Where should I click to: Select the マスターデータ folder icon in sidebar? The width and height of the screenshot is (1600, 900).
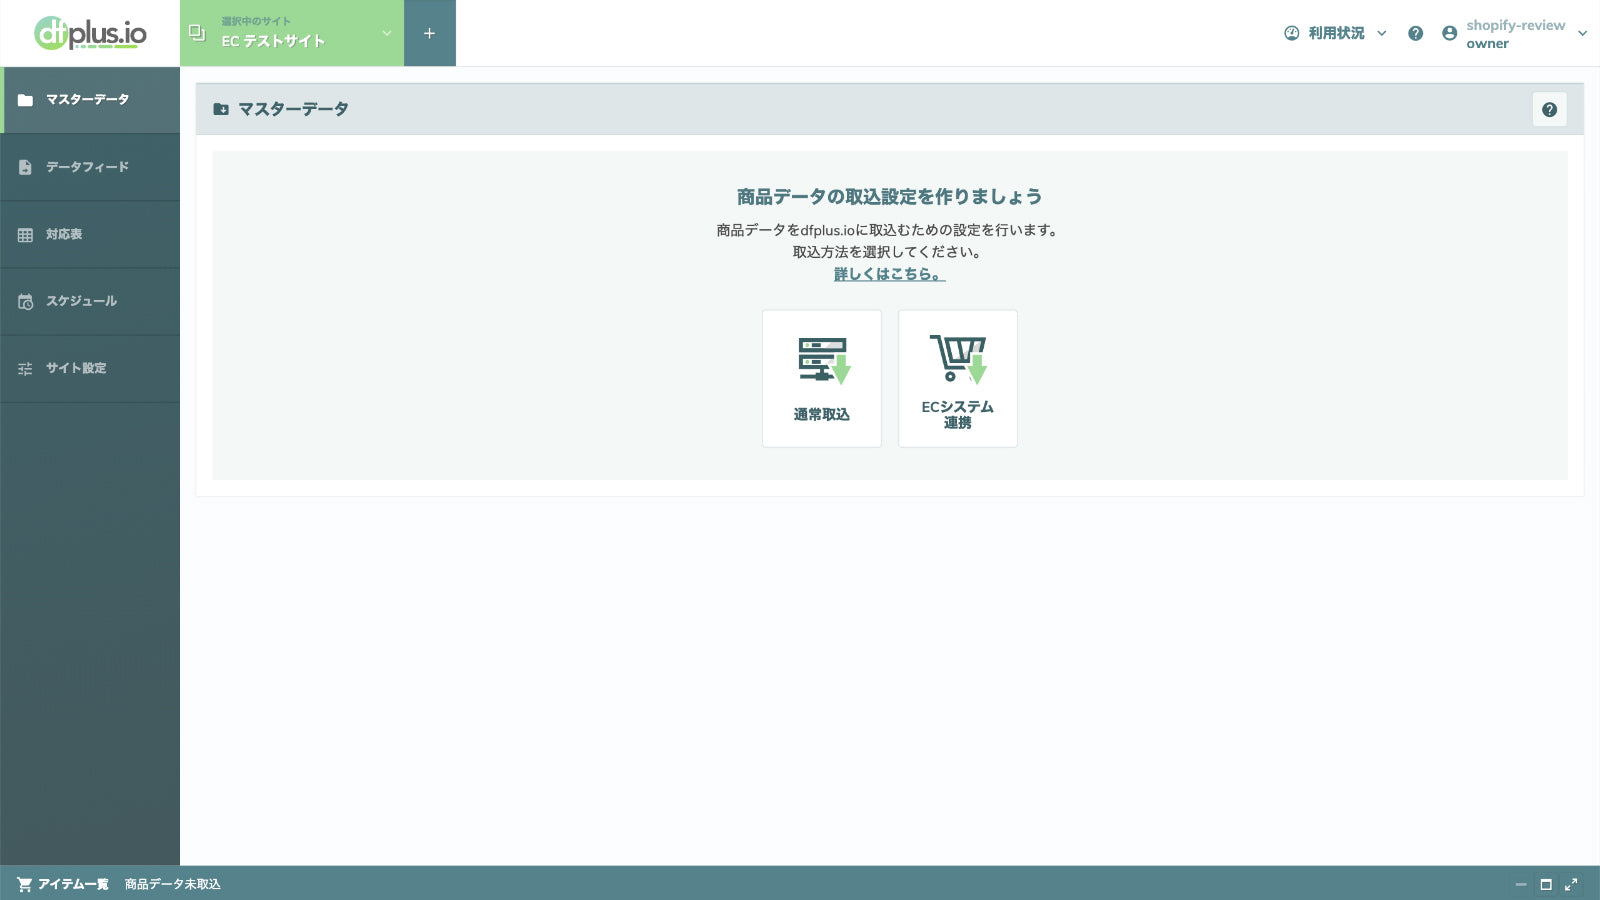[24, 99]
